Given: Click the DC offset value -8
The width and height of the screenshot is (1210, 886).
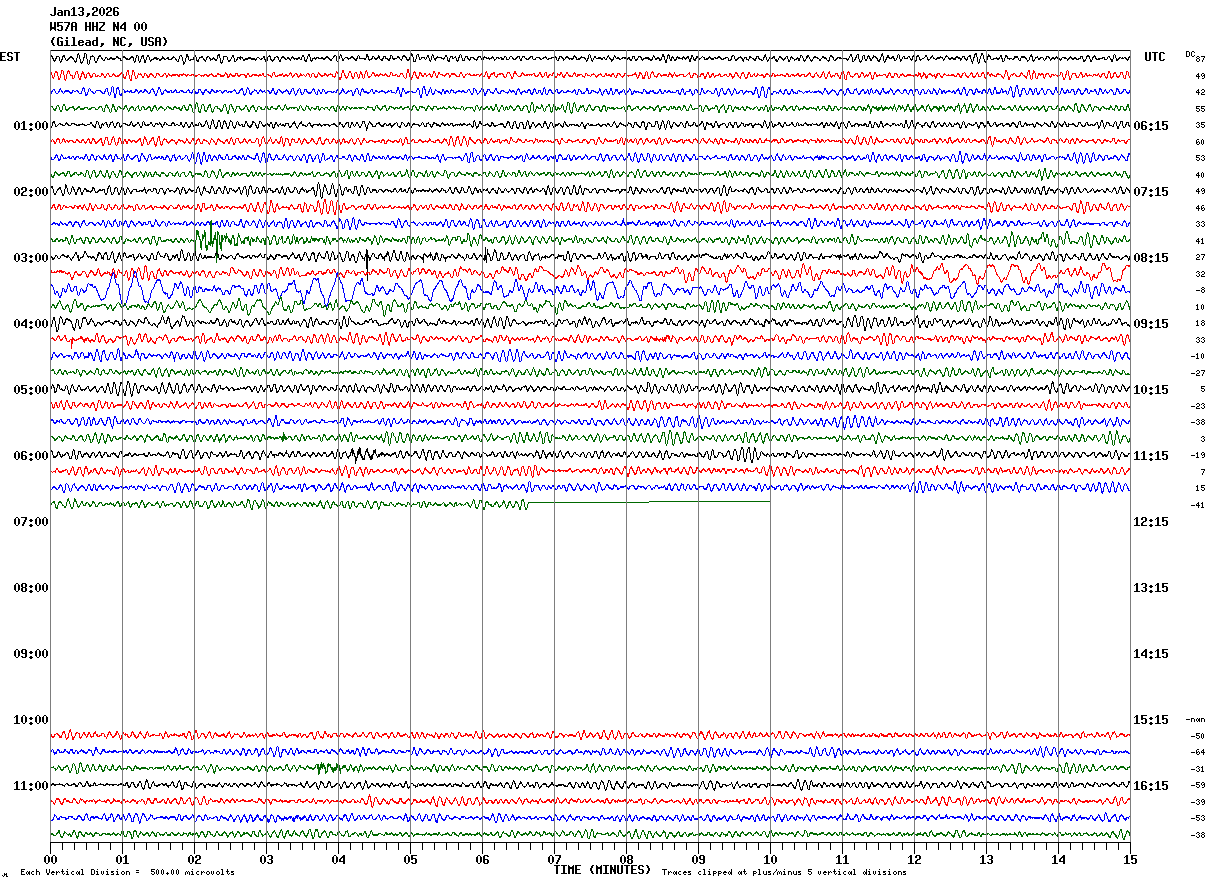Looking at the screenshot, I should [x=1198, y=290].
